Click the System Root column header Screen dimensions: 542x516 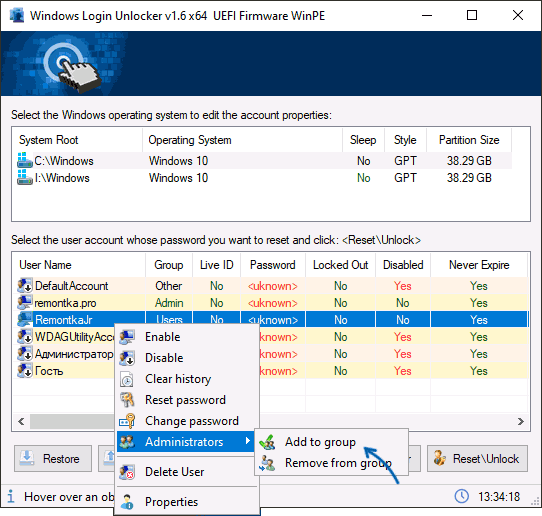77,140
